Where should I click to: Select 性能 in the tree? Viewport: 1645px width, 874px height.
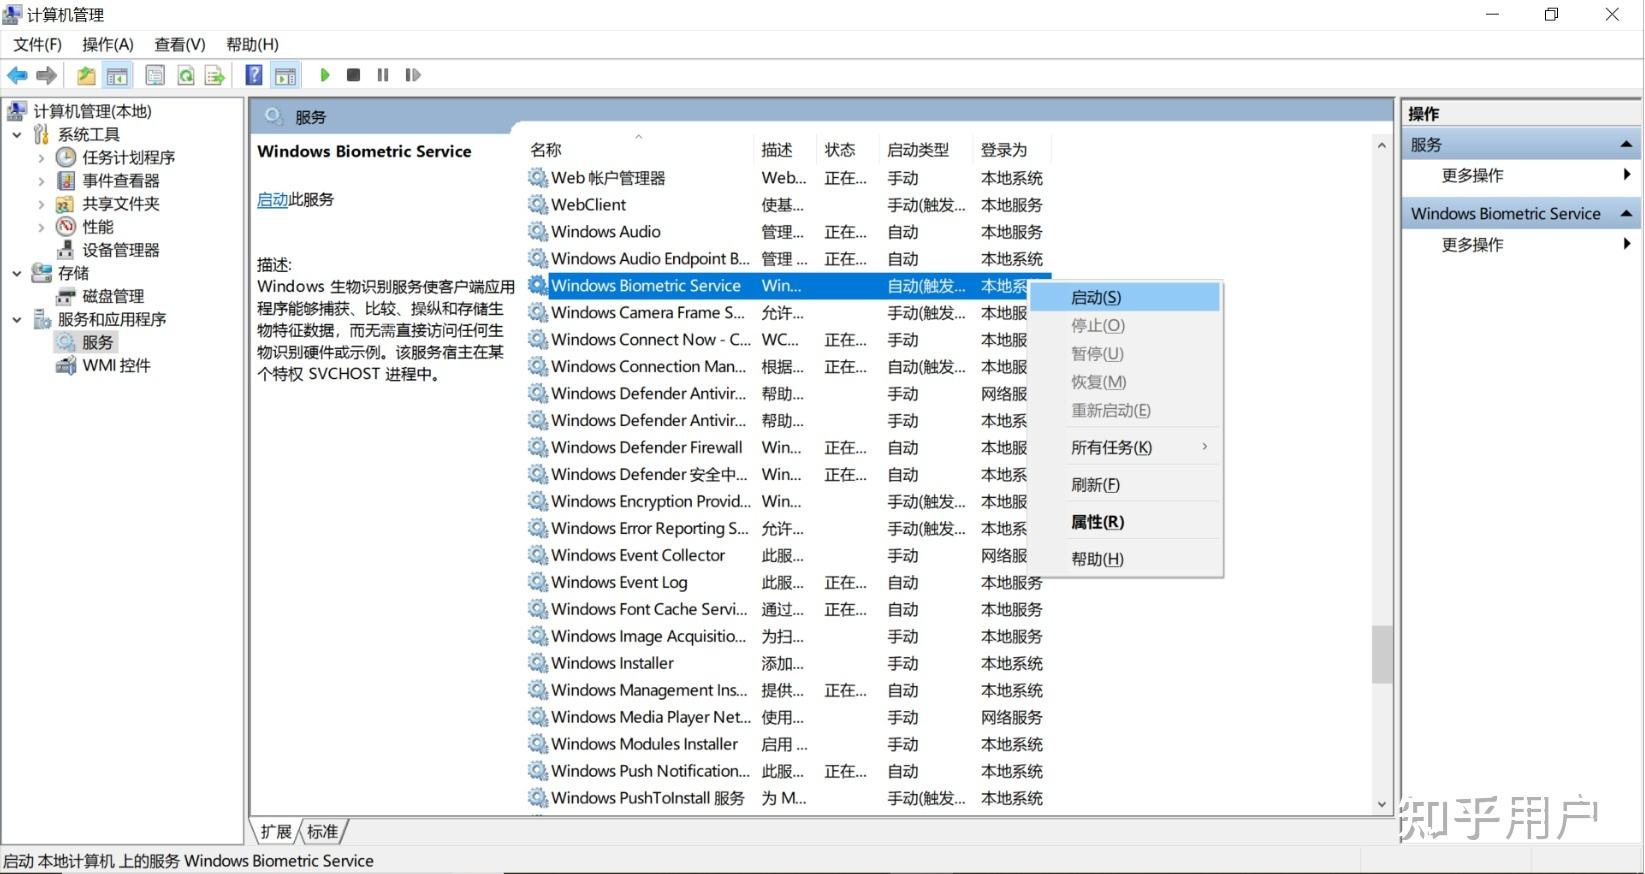tap(98, 226)
